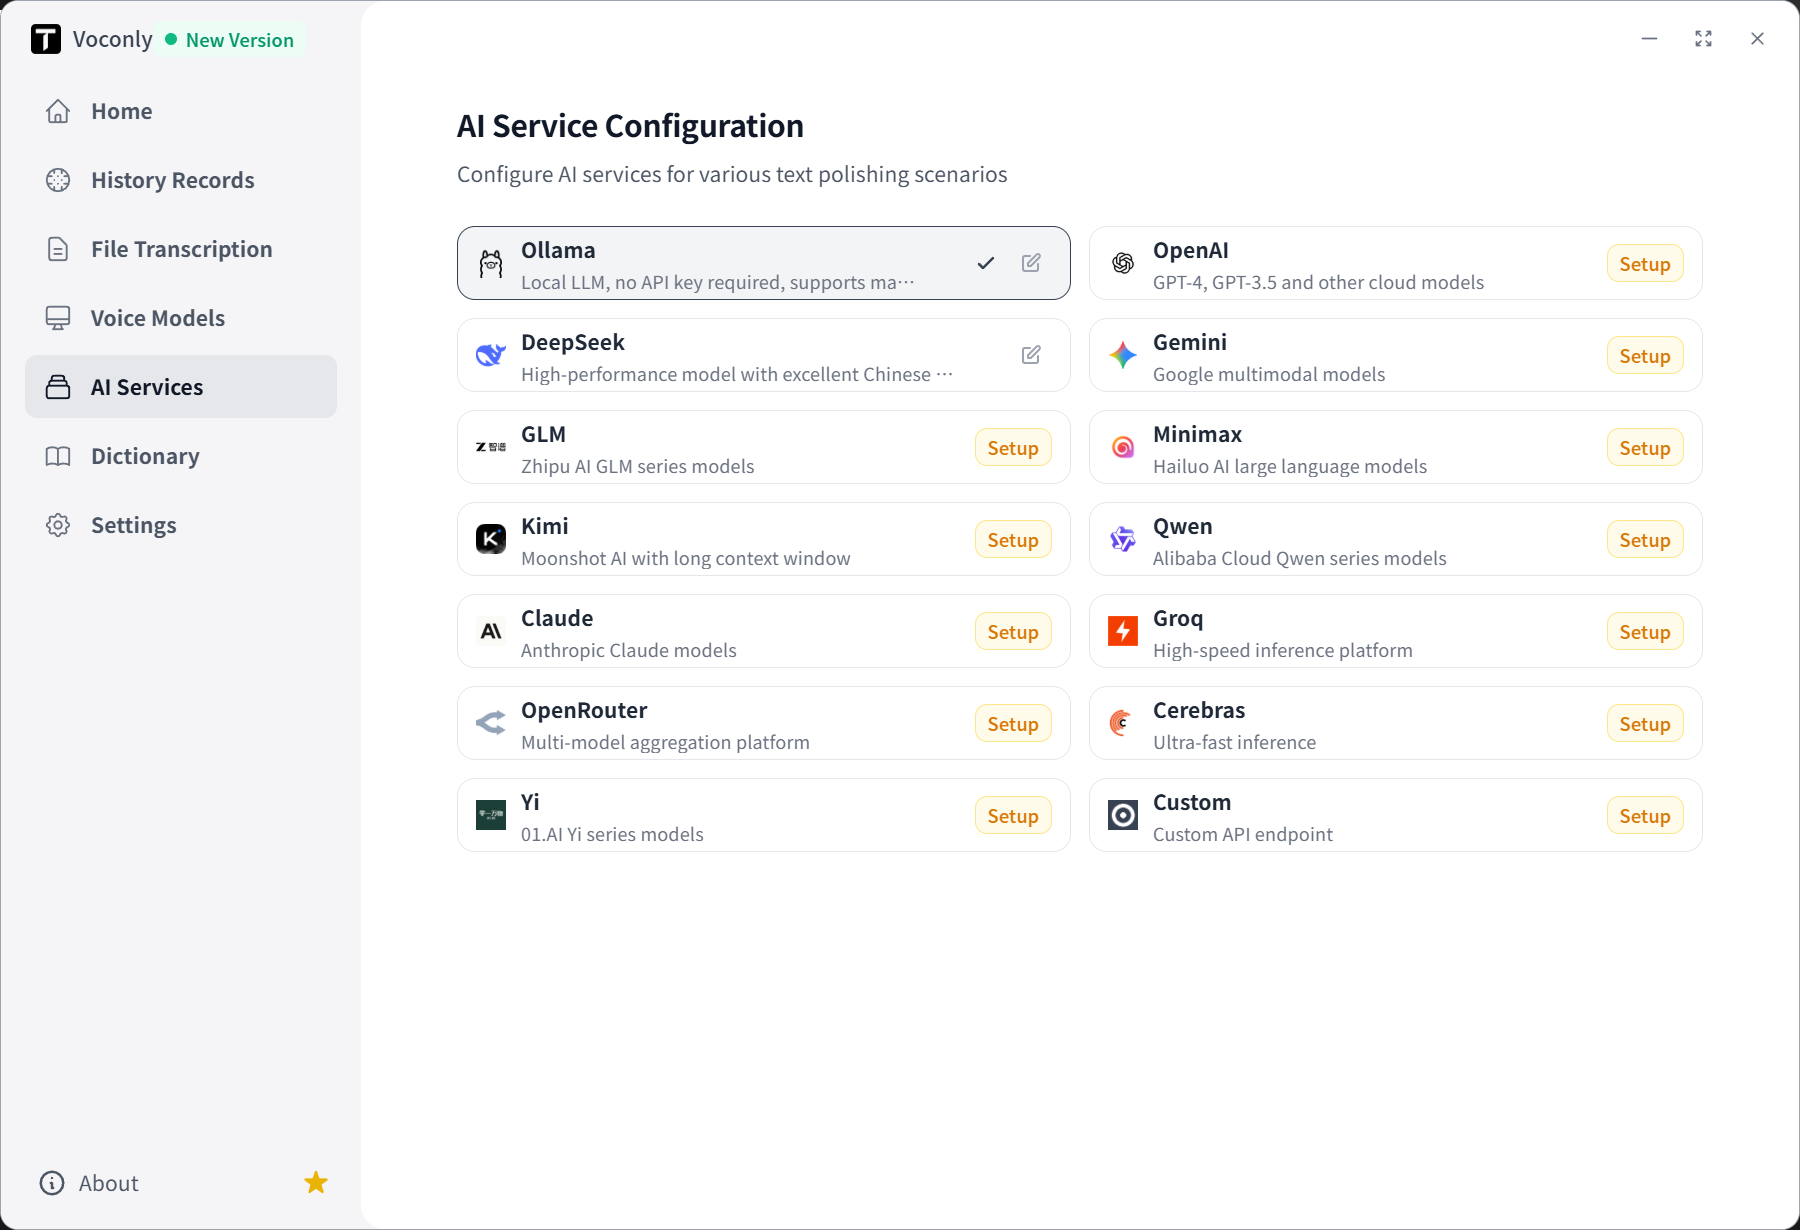Click the GLM Zhipu logo icon
The height and width of the screenshot is (1230, 1800).
[x=491, y=447]
